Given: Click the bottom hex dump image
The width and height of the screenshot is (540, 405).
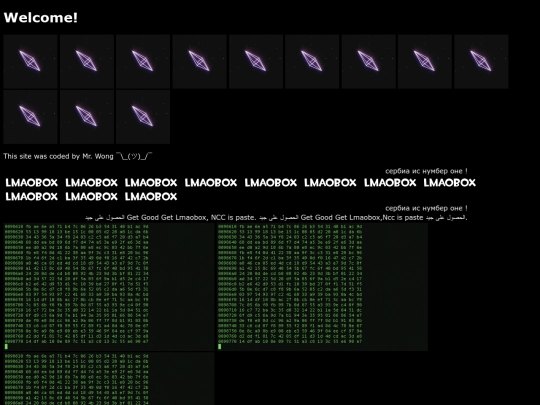Looking at the screenshot, I should pos(109,378).
